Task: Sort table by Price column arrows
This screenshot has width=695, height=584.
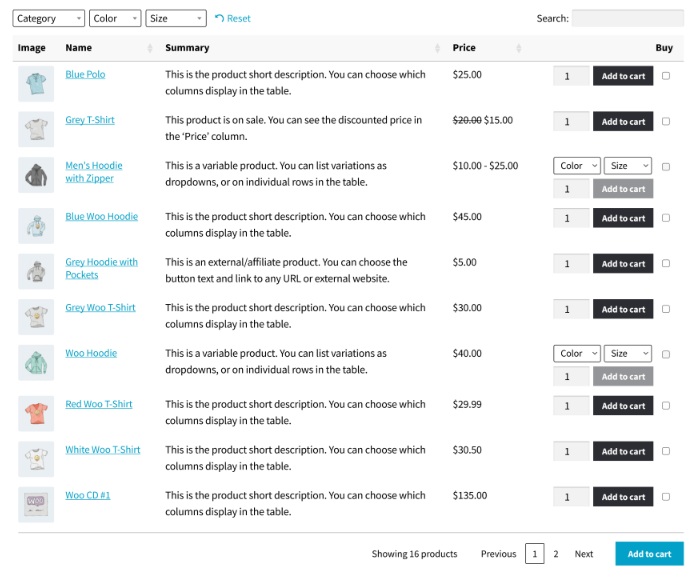Action: coord(519,48)
